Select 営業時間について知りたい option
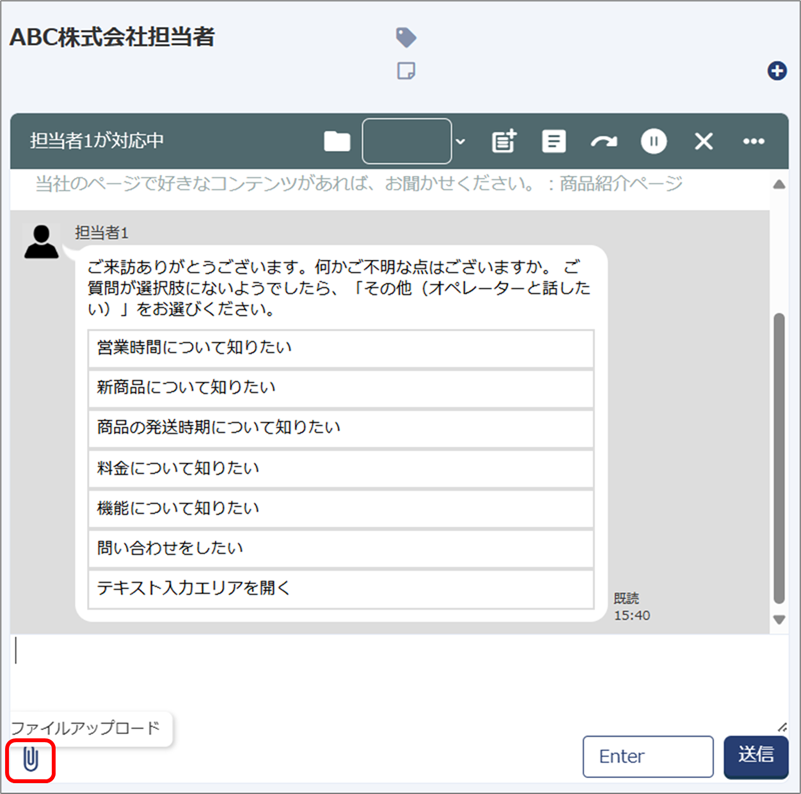Image resolution: width=801 pixels, height=794 pixels. coord(341,348)
